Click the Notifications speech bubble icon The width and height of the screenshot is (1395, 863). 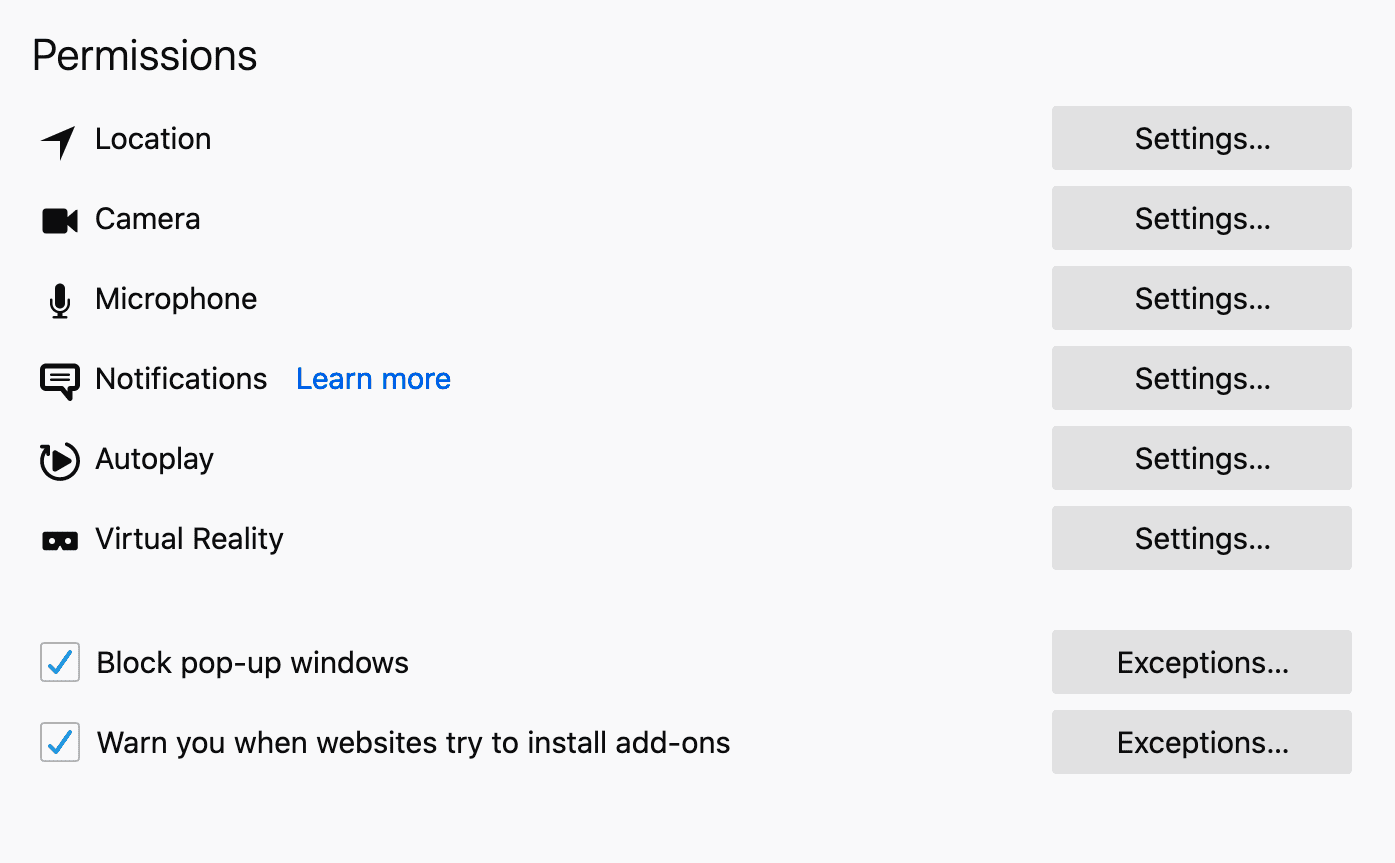tap(60, 381)
